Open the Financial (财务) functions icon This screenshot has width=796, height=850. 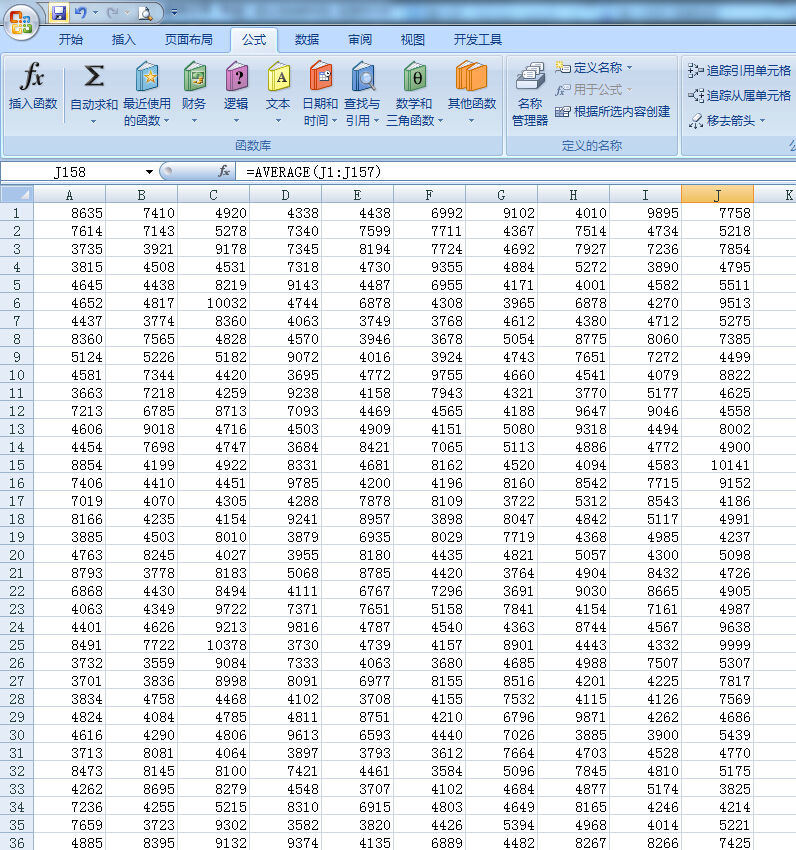tap(194, 78)
